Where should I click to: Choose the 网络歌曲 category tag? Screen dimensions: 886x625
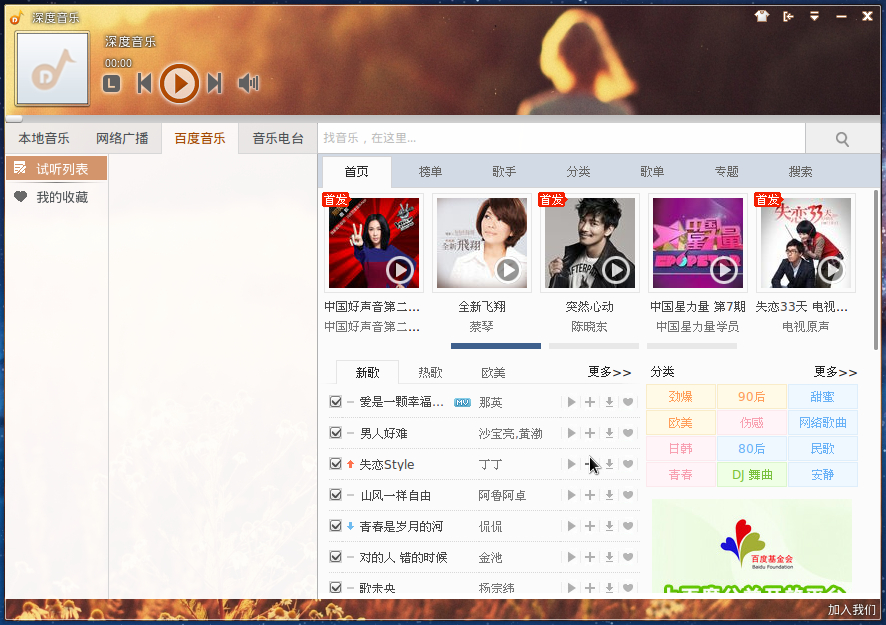pos(823,423)
